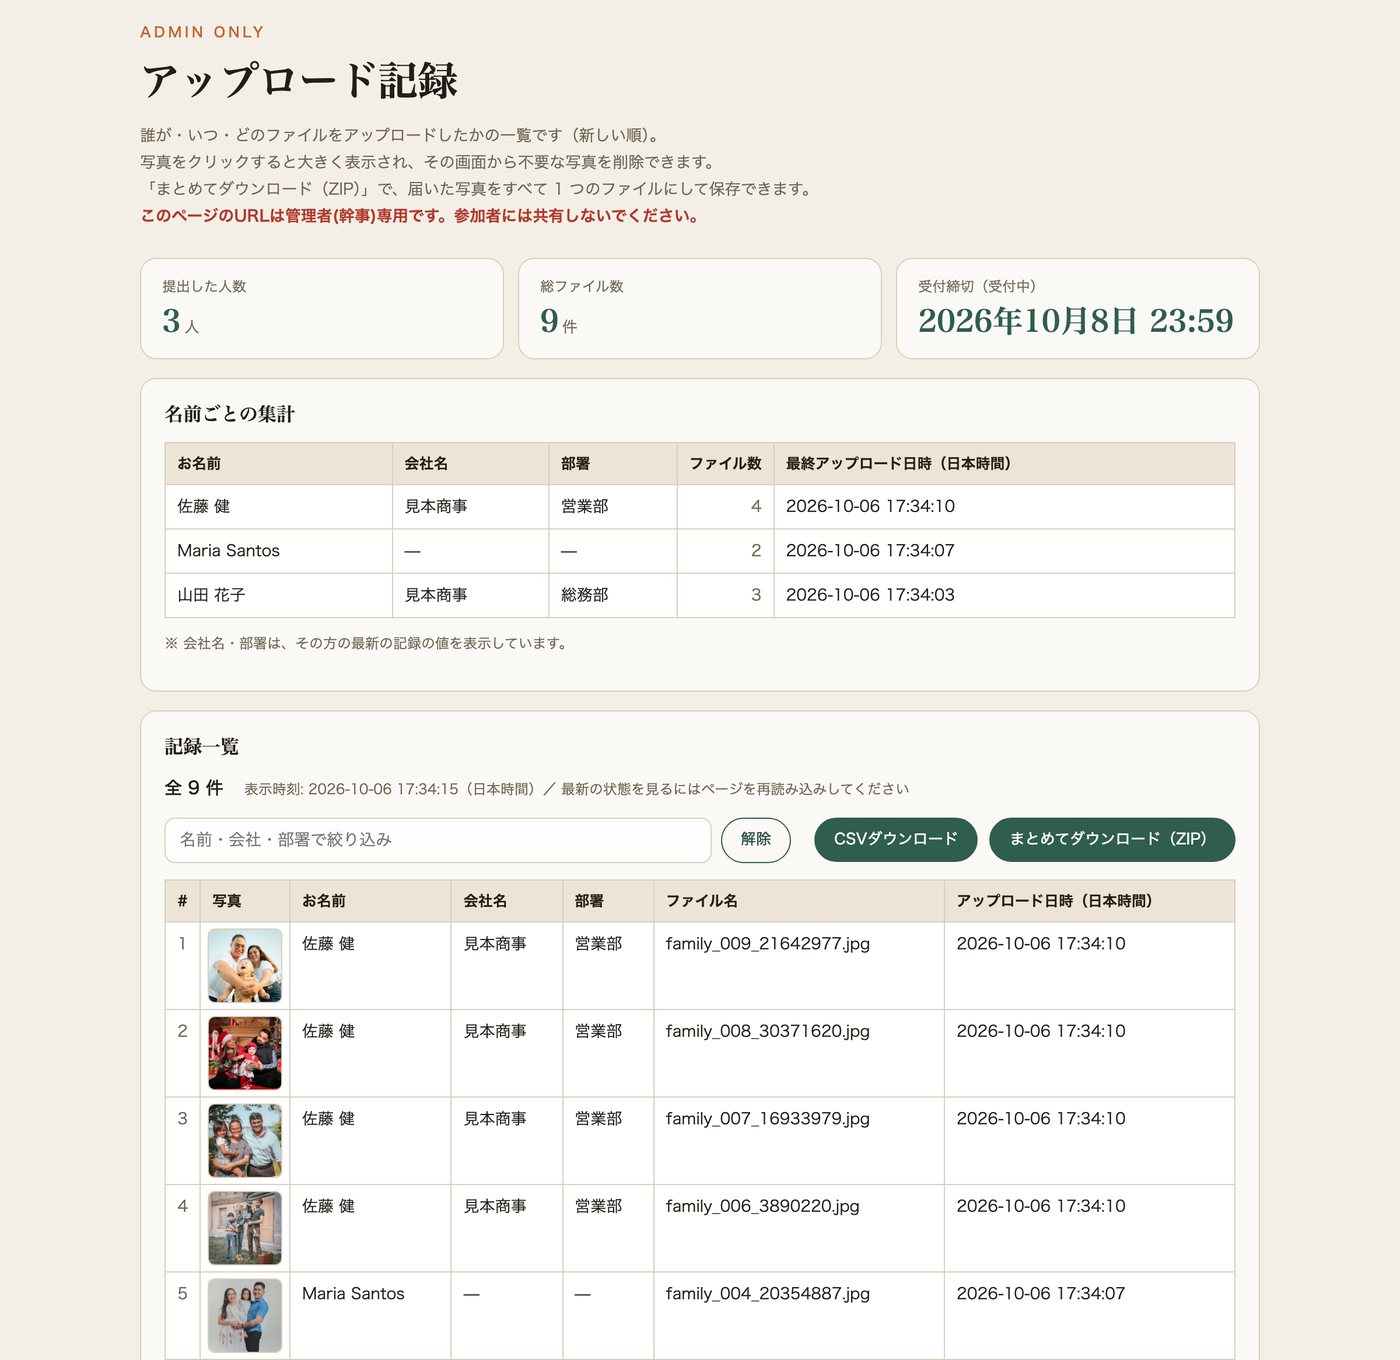The image size is (1400, 1360).
Task: Select file name family_007_16933979.jpg
Action: tap(768, 1118)
